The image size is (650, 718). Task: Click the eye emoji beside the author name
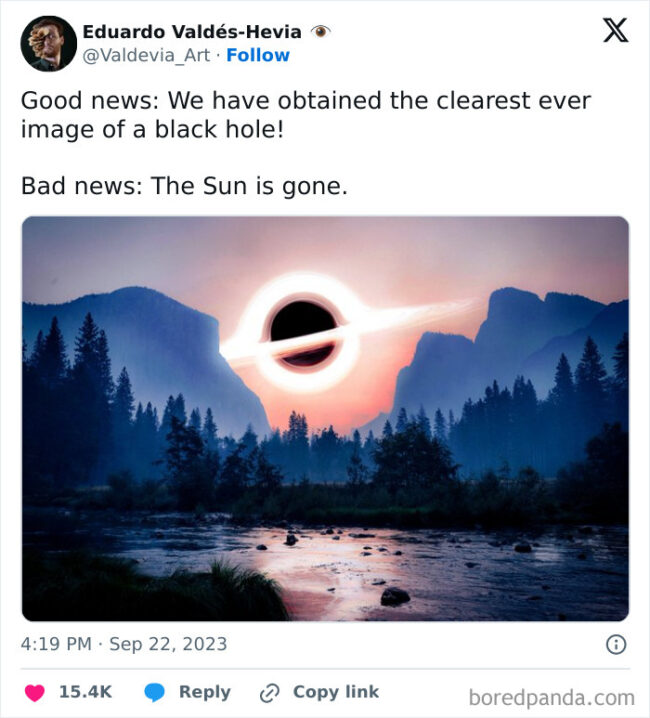point(321,32)
